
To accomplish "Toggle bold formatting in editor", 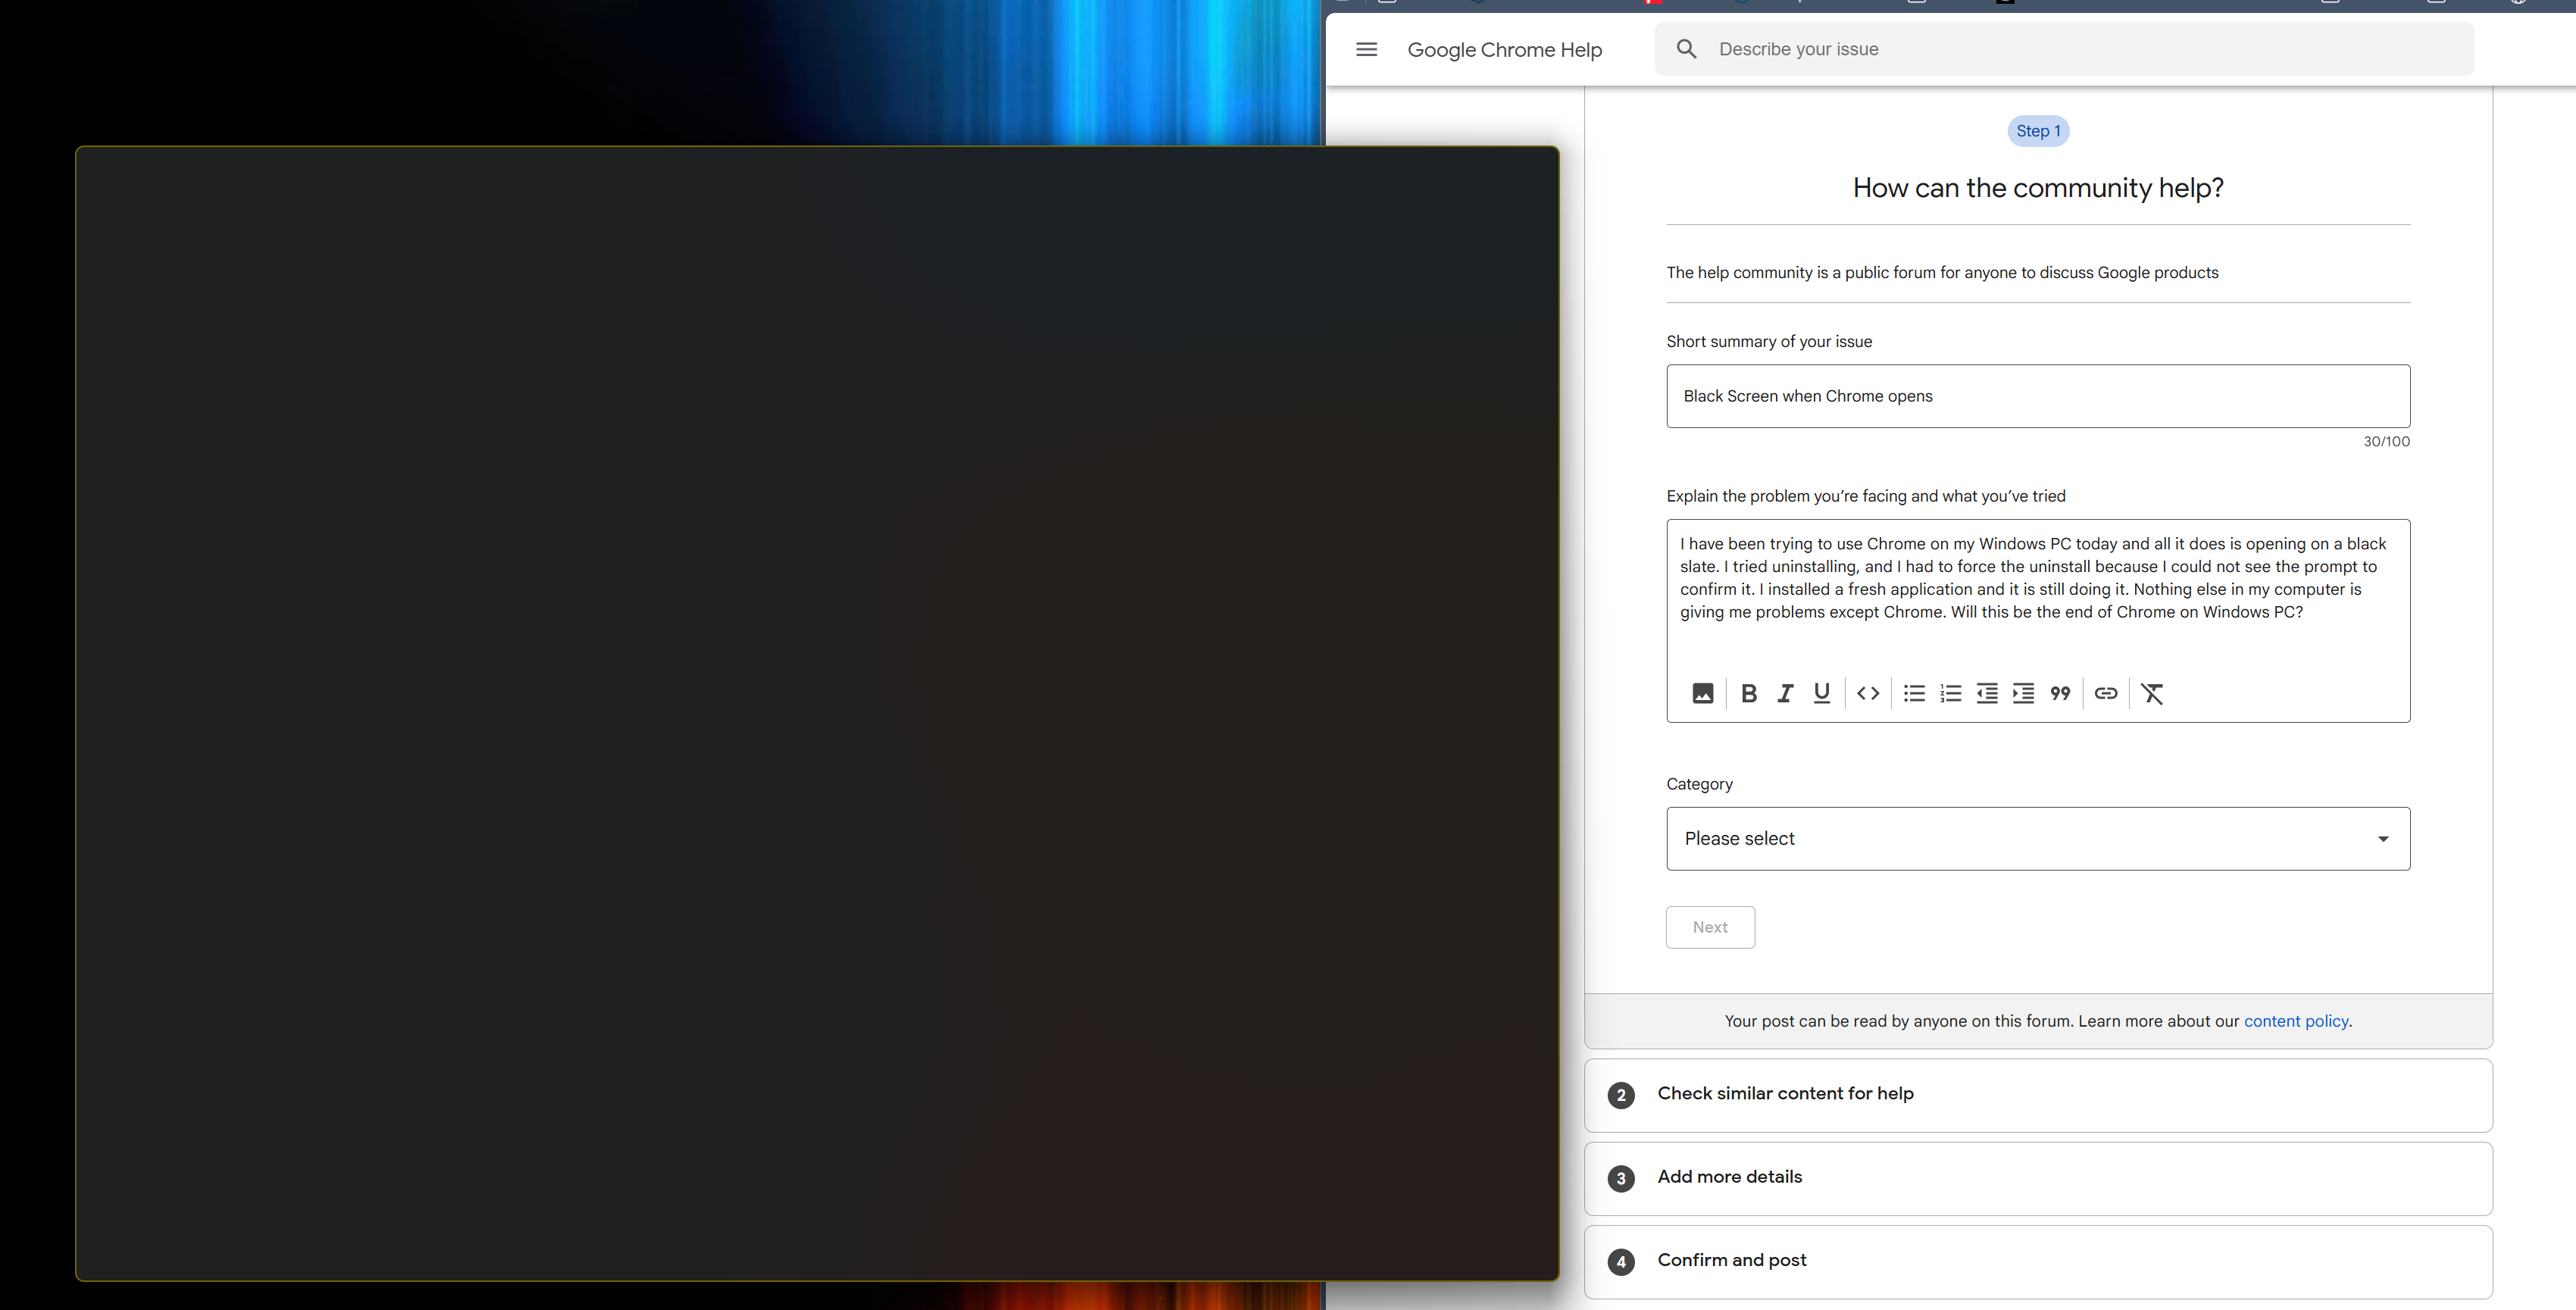I will coord(1748,693).
